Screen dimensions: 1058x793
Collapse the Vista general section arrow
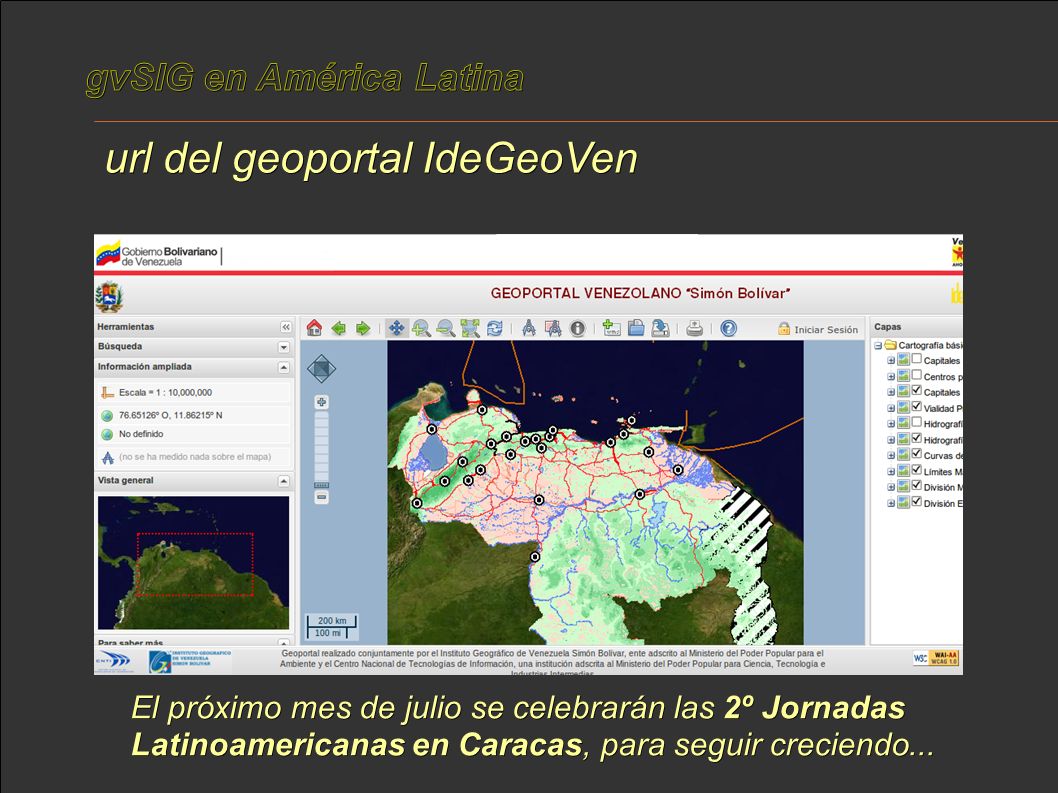pyautogui.click(x=284, y=481)
